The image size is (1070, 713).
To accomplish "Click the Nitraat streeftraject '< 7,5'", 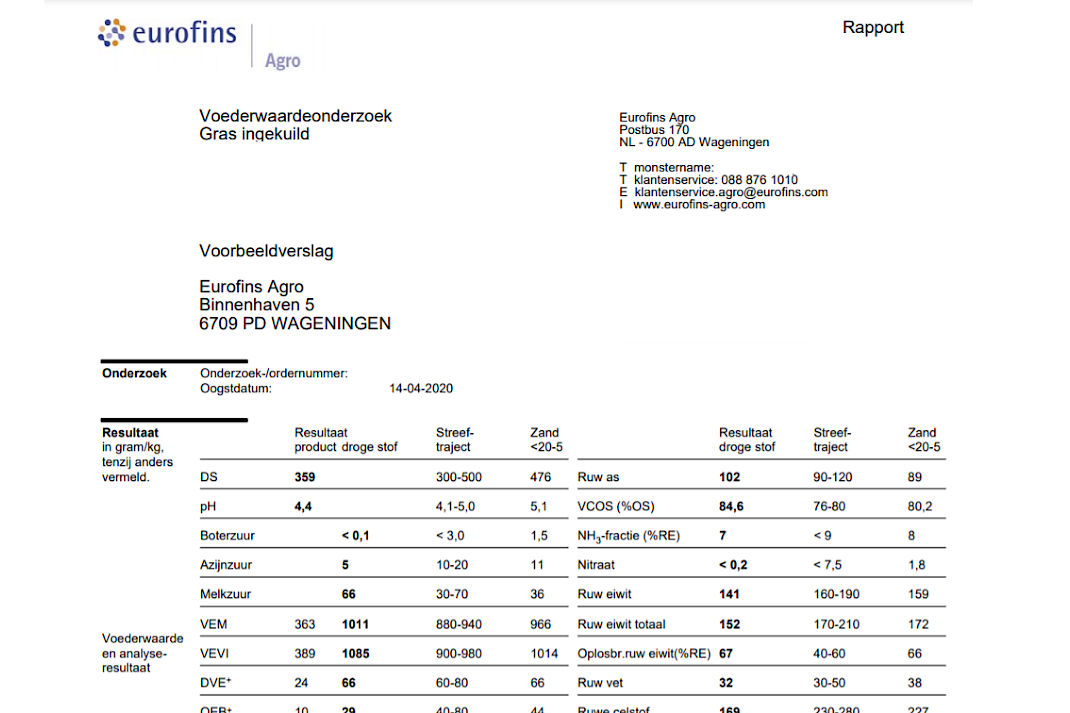I will (827, 565).
